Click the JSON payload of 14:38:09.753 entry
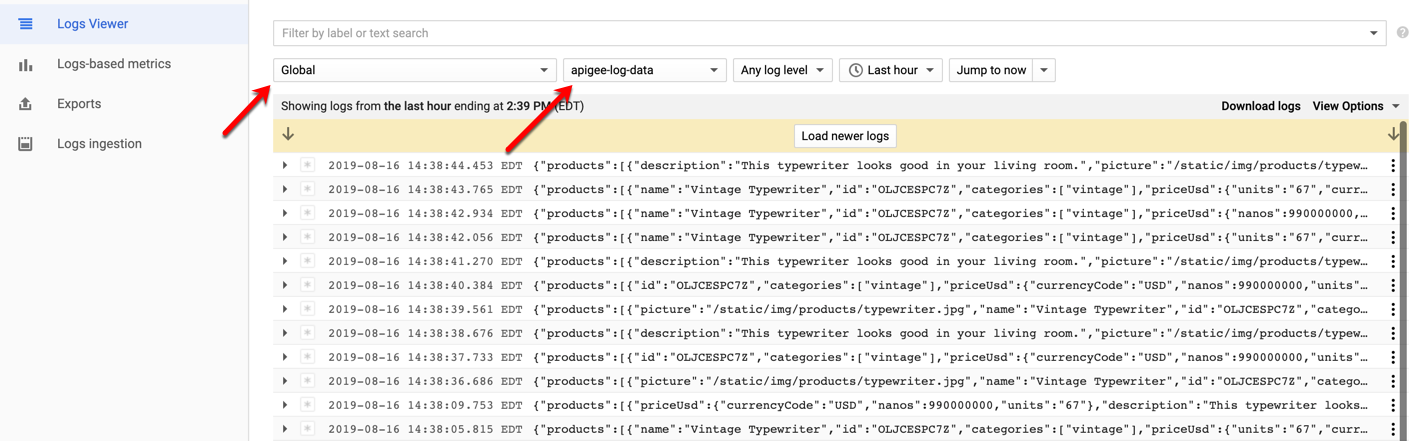This screenshot has height=441, width=1419. tap(951, 405)
